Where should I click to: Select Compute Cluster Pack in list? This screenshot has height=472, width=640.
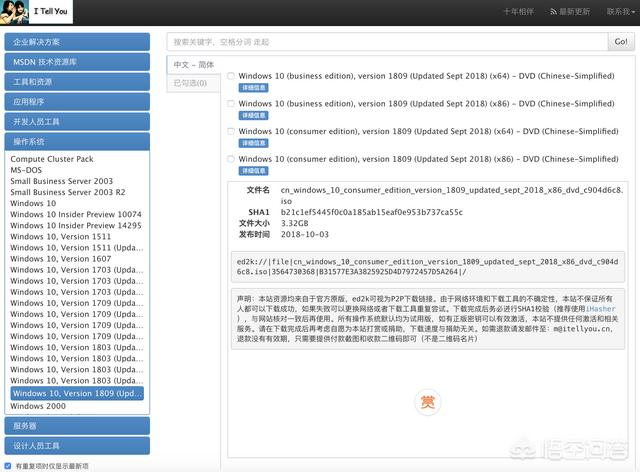click(52, 159)
